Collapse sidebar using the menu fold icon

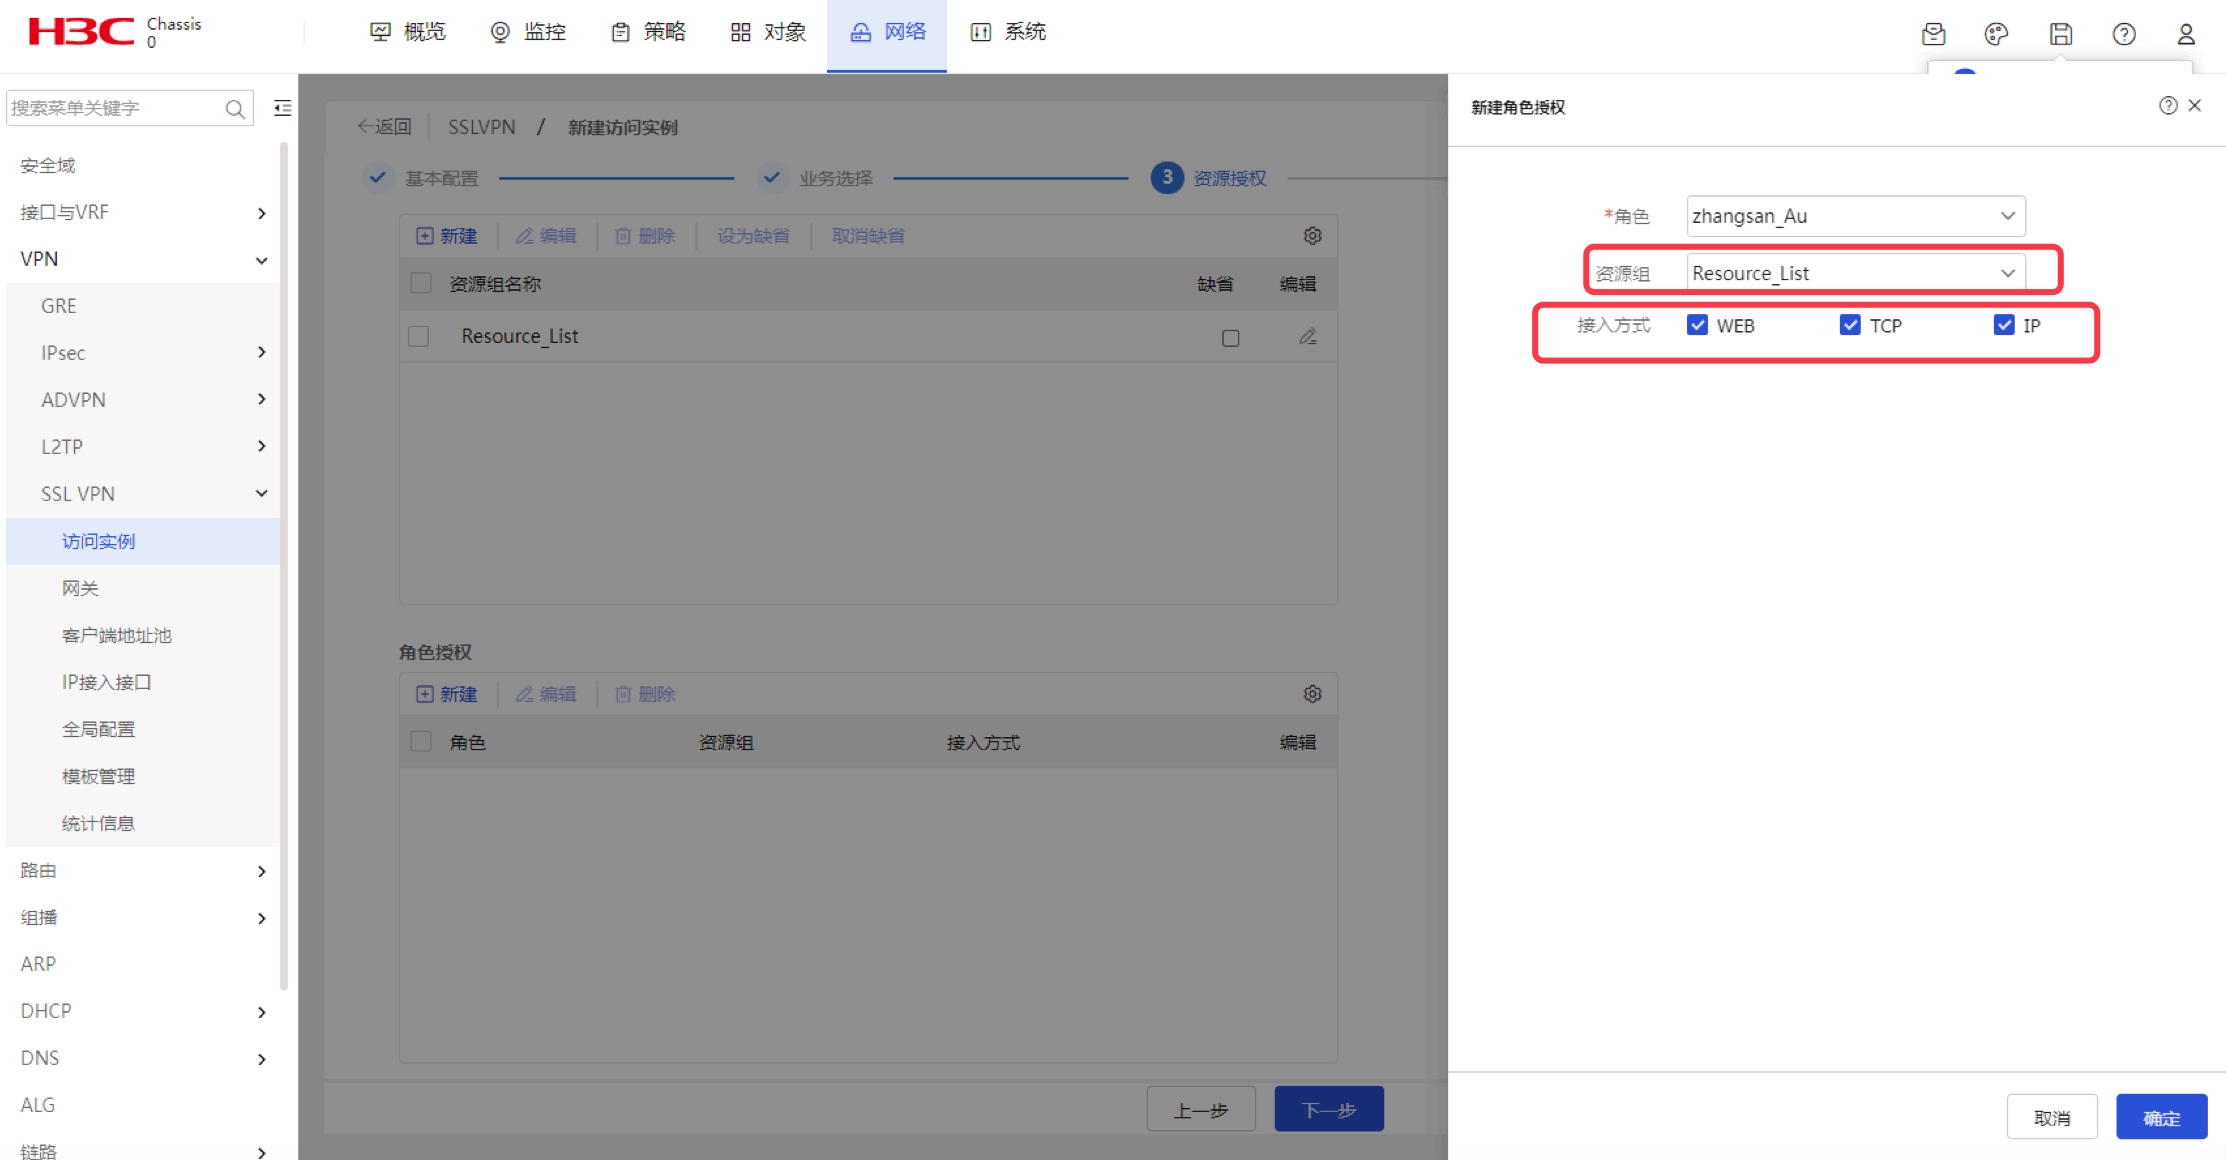click(283, 108)
